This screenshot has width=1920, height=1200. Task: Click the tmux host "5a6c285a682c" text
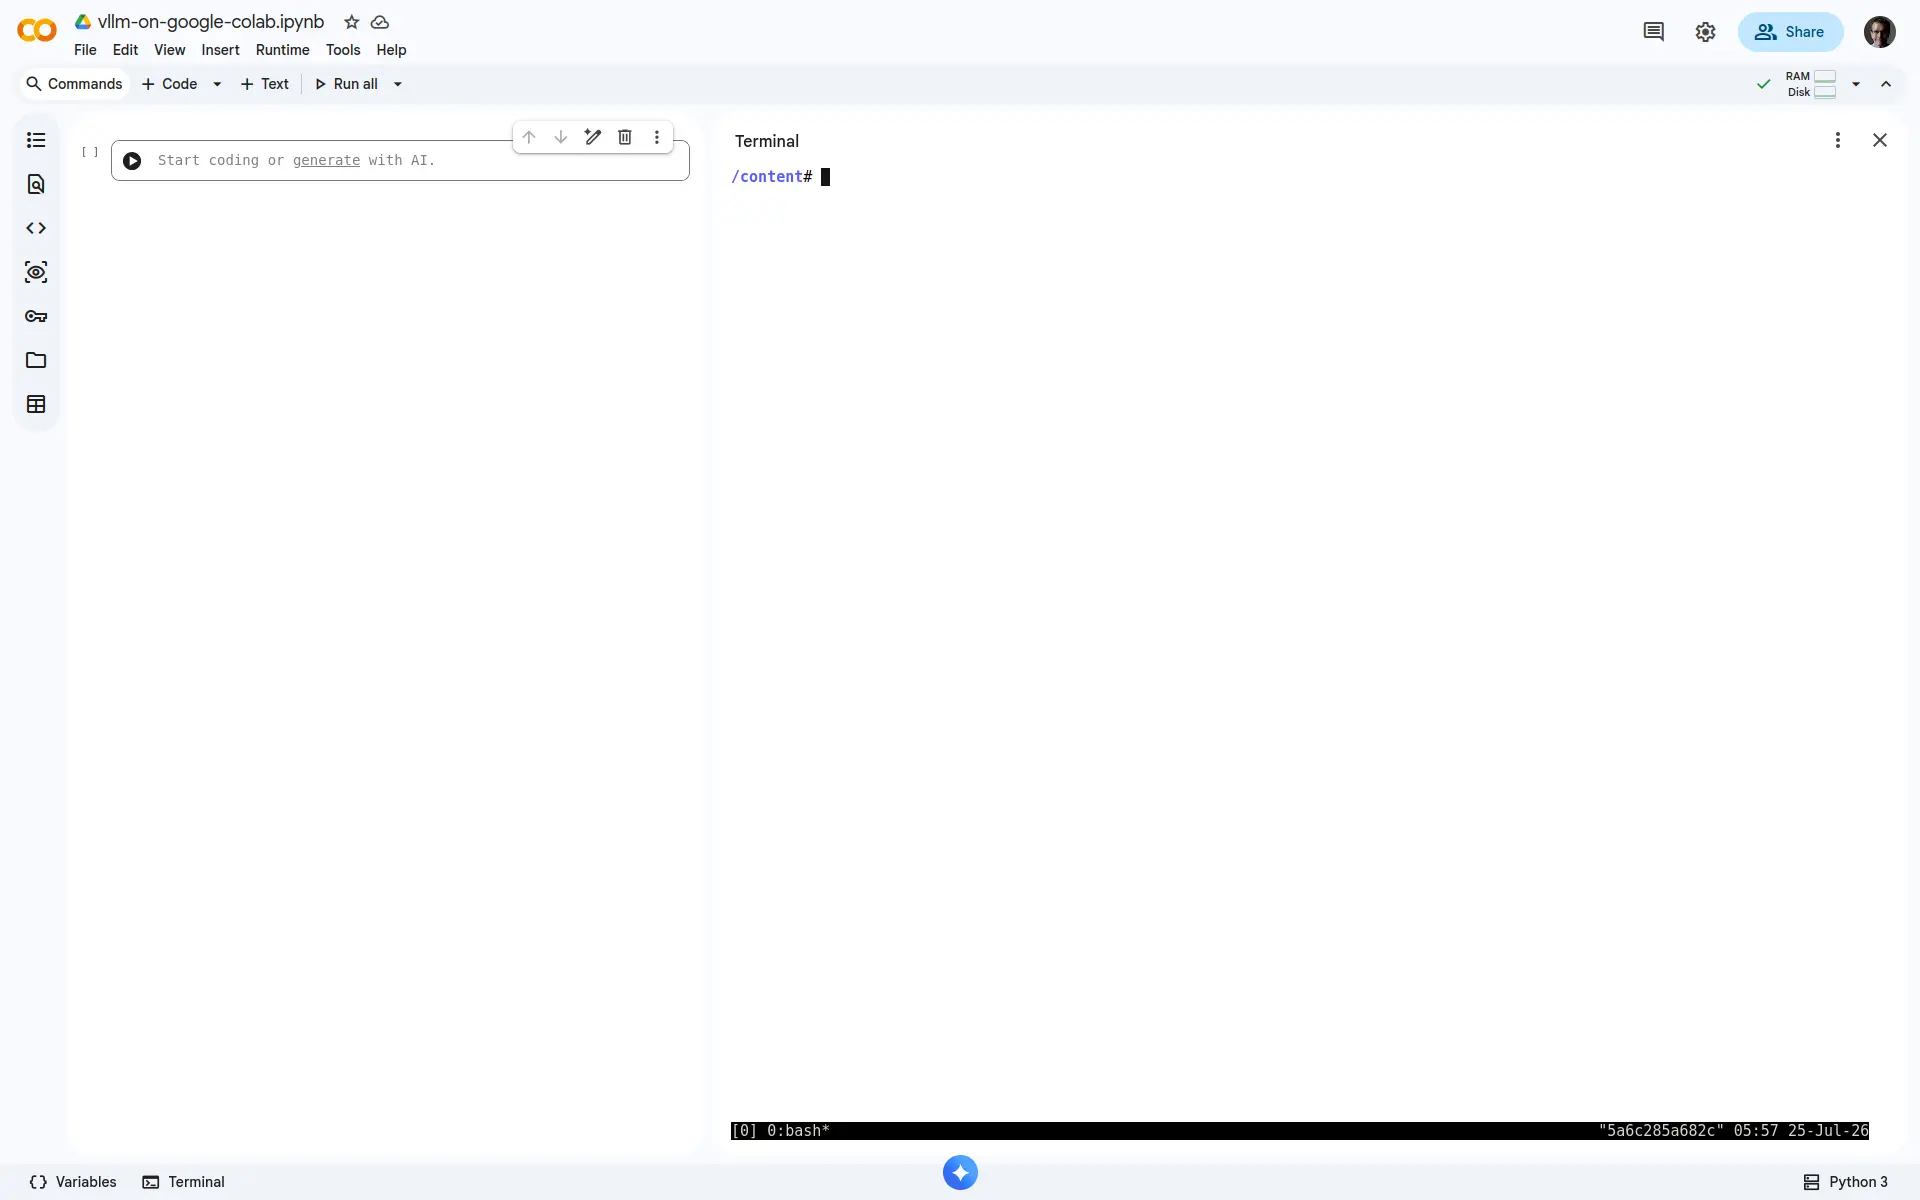pos(1661,1131)
